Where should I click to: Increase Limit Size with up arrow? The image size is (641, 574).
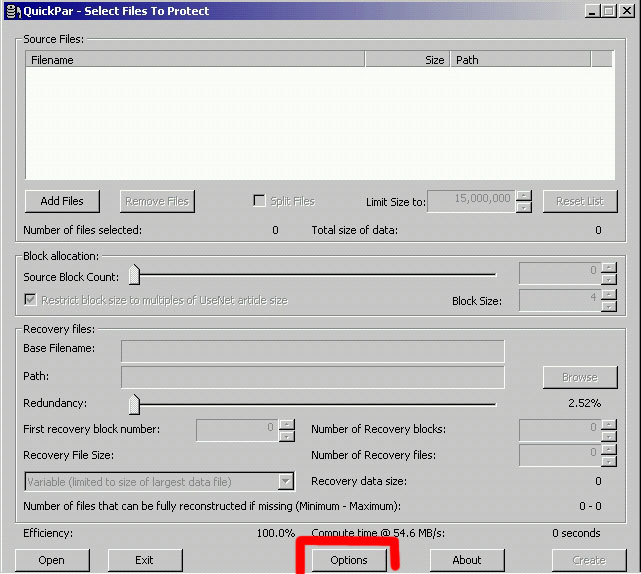[524, 195]
